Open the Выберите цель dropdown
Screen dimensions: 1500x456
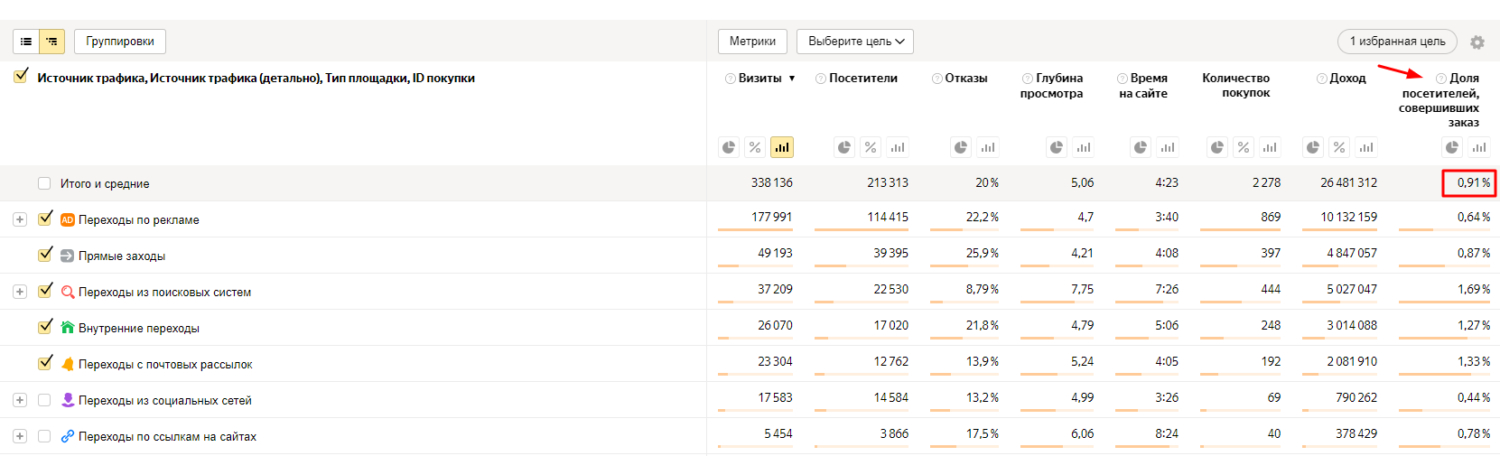(x=855, y=41)
